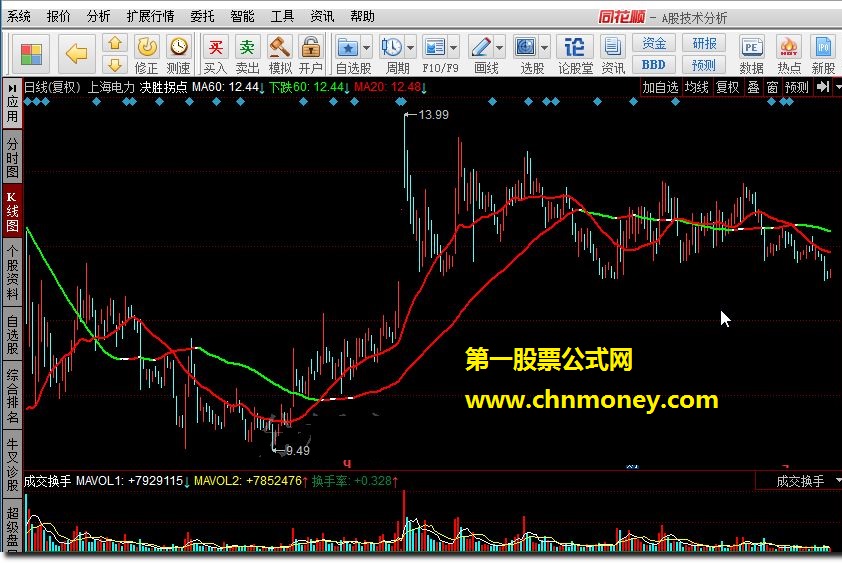Image resolution: width=842 pixels, height=563 pixels.
Task: Toggle 叠 overlay mode
Action: 753,87
